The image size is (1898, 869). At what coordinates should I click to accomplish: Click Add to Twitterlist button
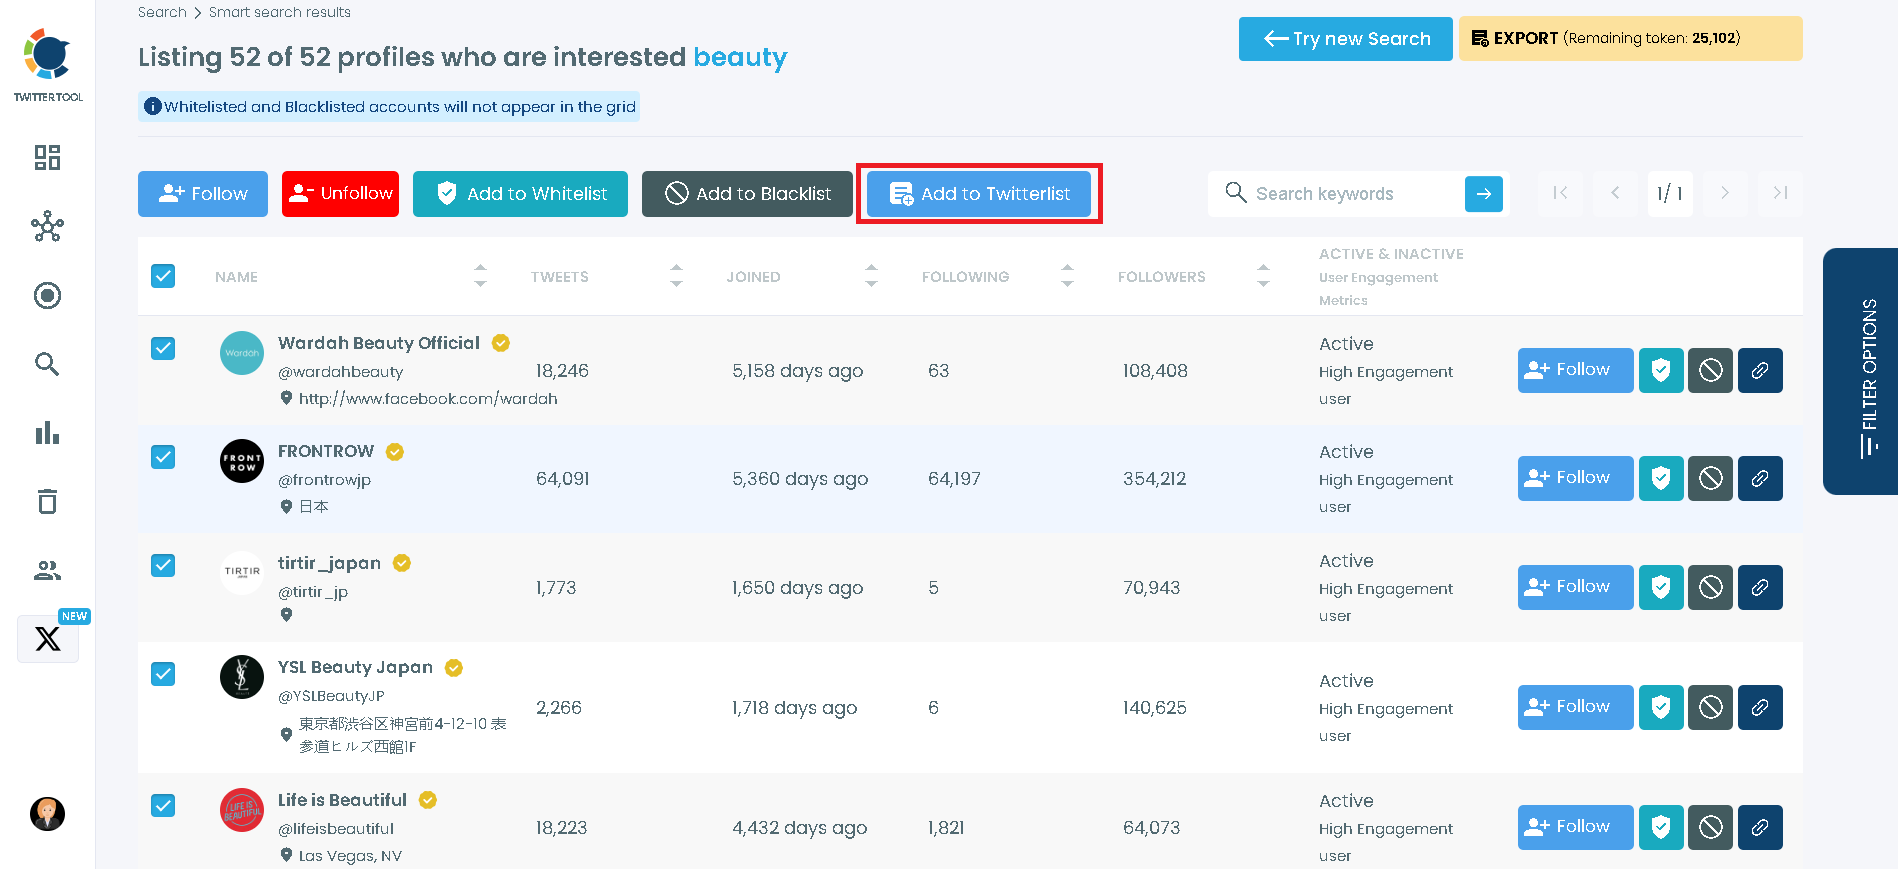979,194
